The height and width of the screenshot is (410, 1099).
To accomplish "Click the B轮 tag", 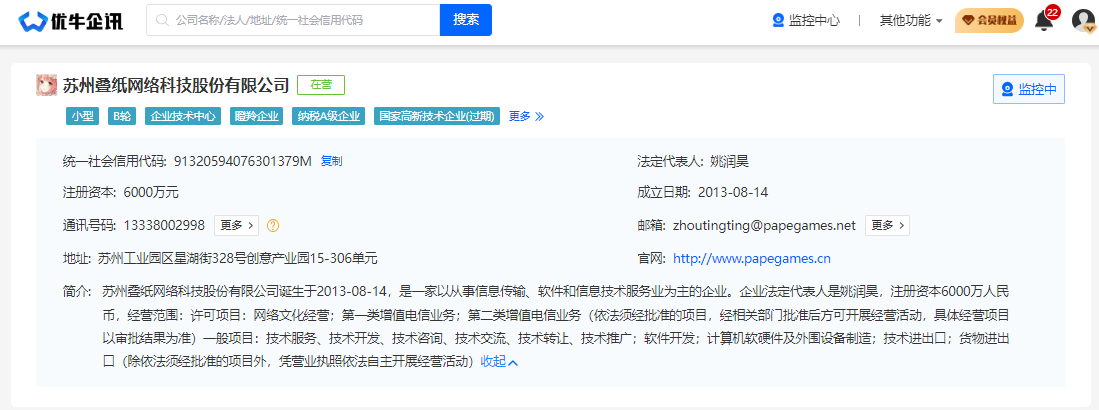I will tap(122, 116).
